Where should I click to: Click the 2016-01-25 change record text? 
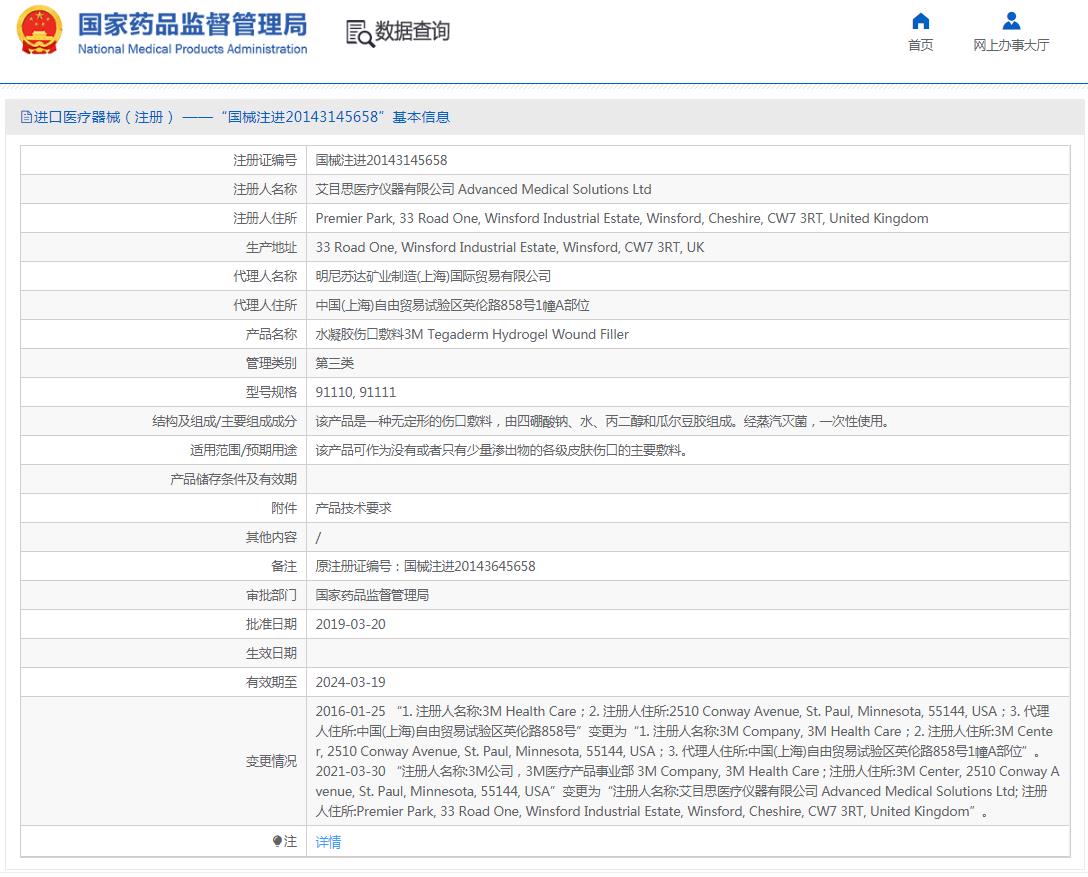click(x=683, y=731)
